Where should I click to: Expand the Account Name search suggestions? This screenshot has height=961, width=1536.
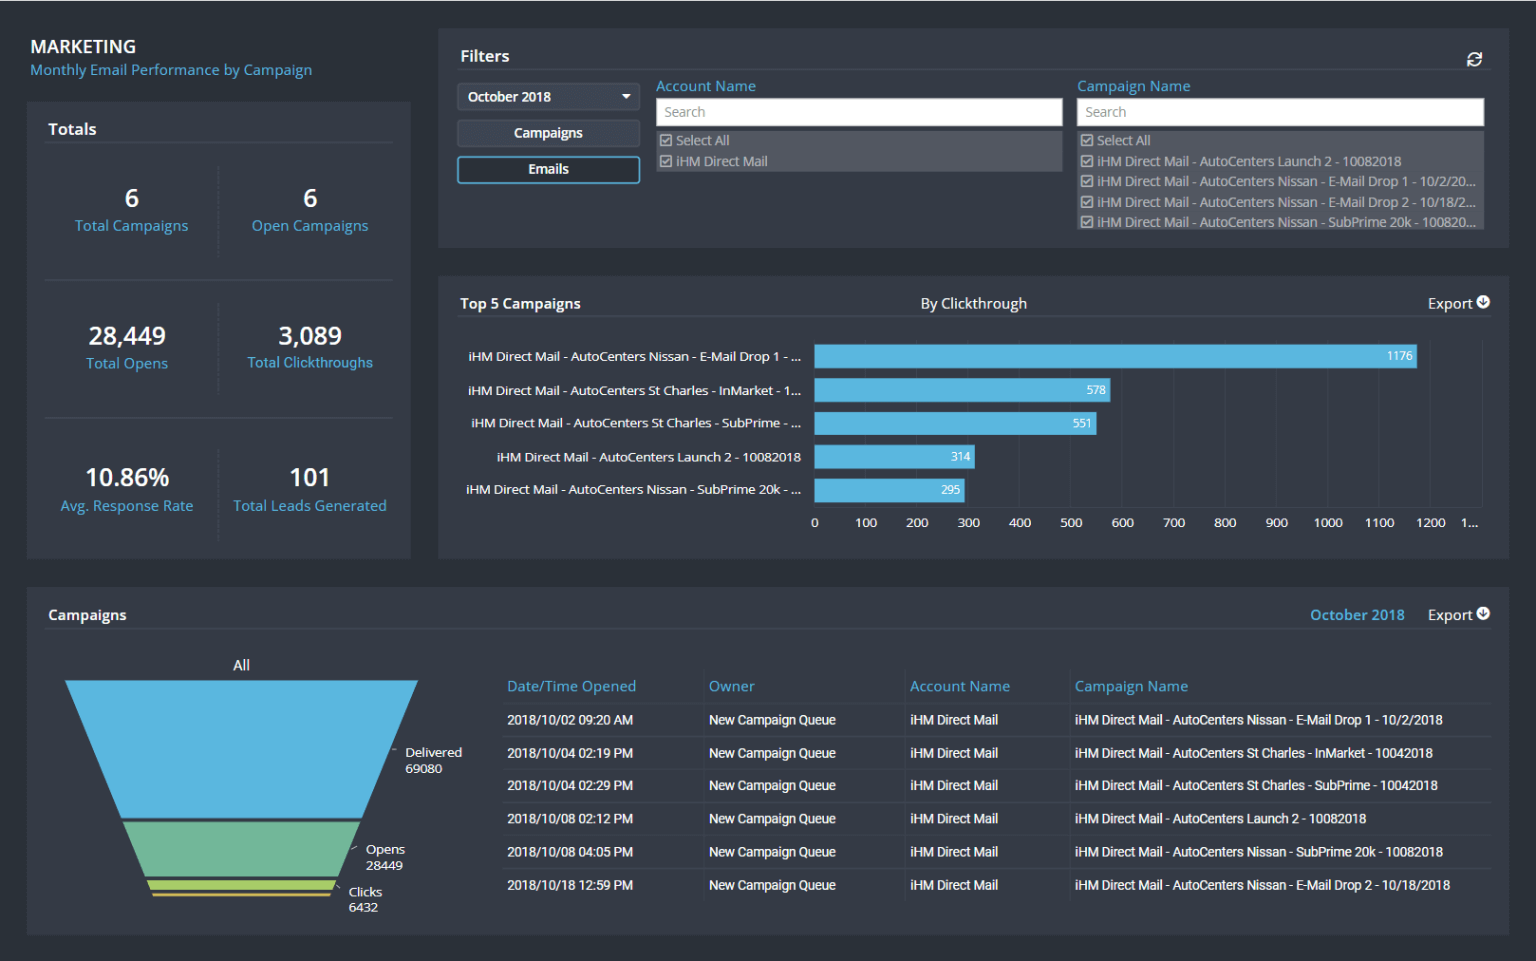[858, 111]
